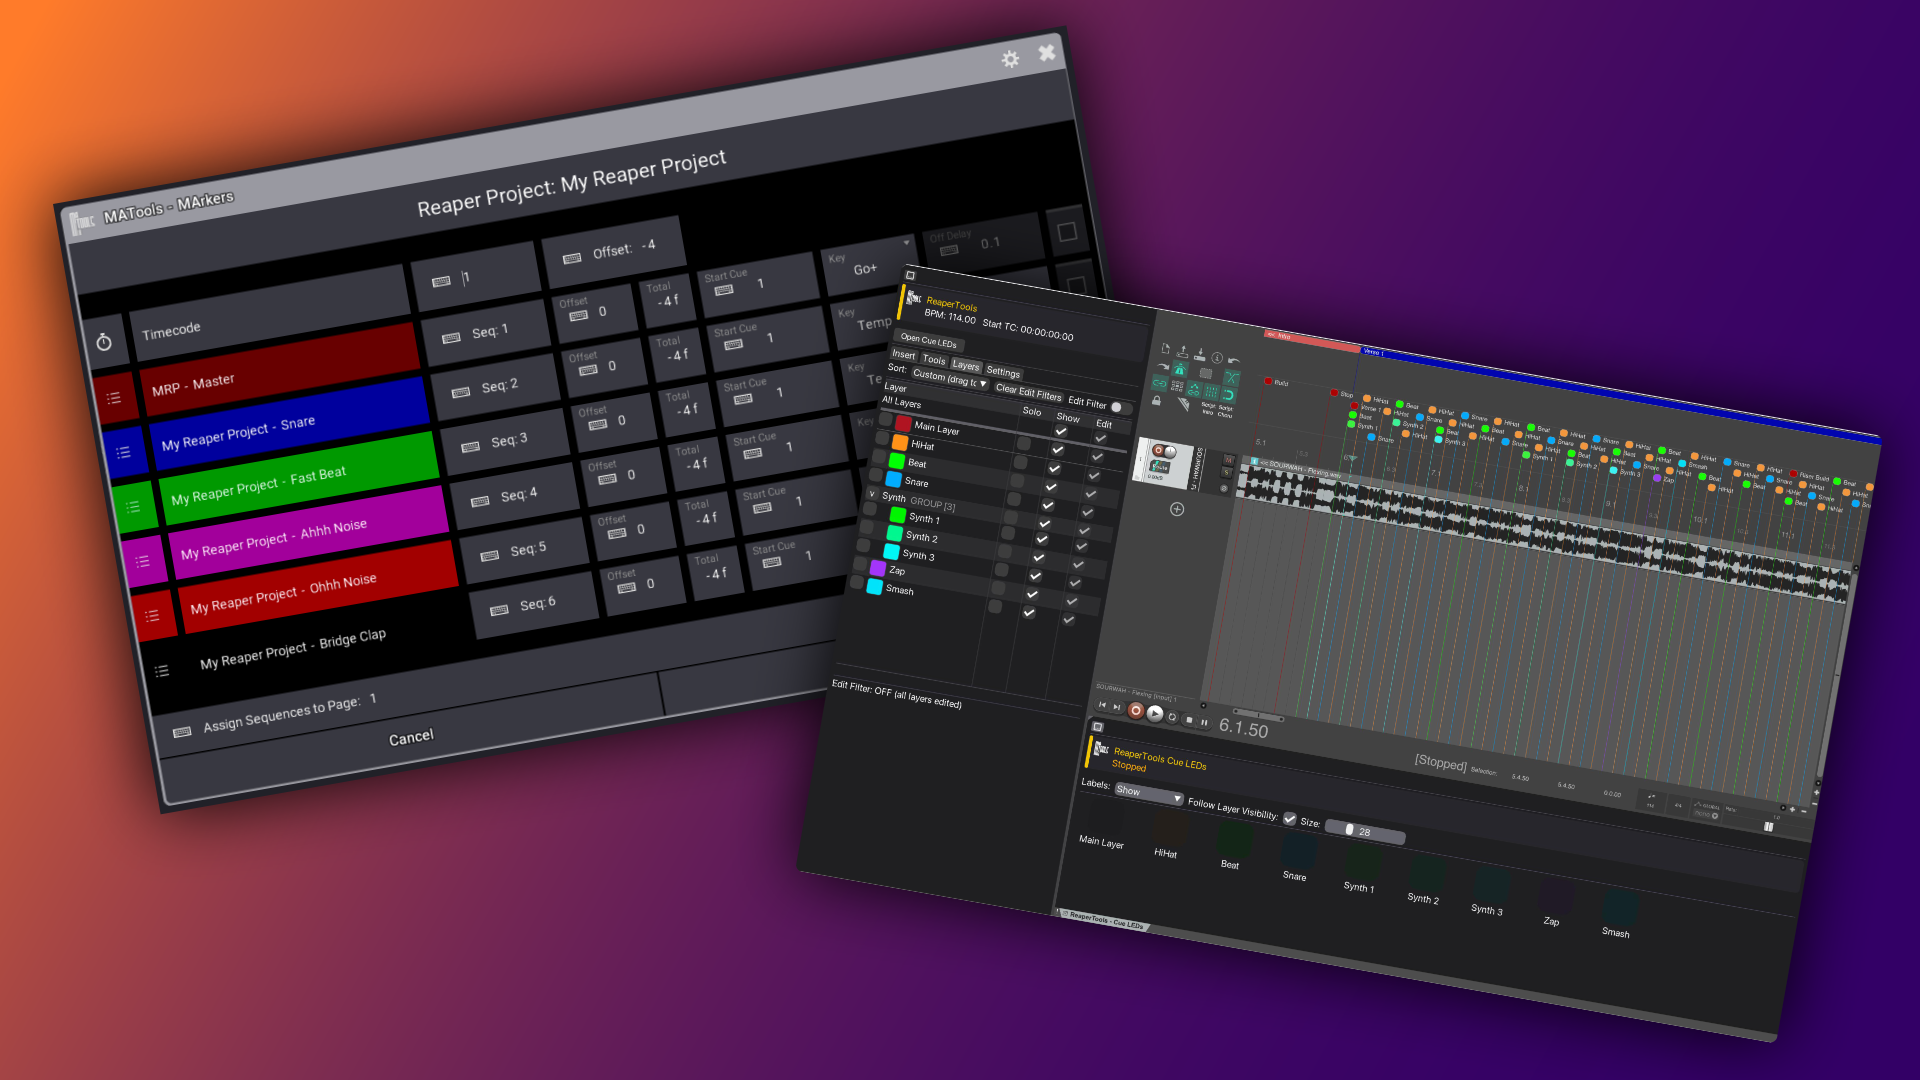This screenshot has width=1920, height=1080.
Task: Switch to the Insert tab in ReaperTools
Action: pyautogui.click(x=904, y=354)
